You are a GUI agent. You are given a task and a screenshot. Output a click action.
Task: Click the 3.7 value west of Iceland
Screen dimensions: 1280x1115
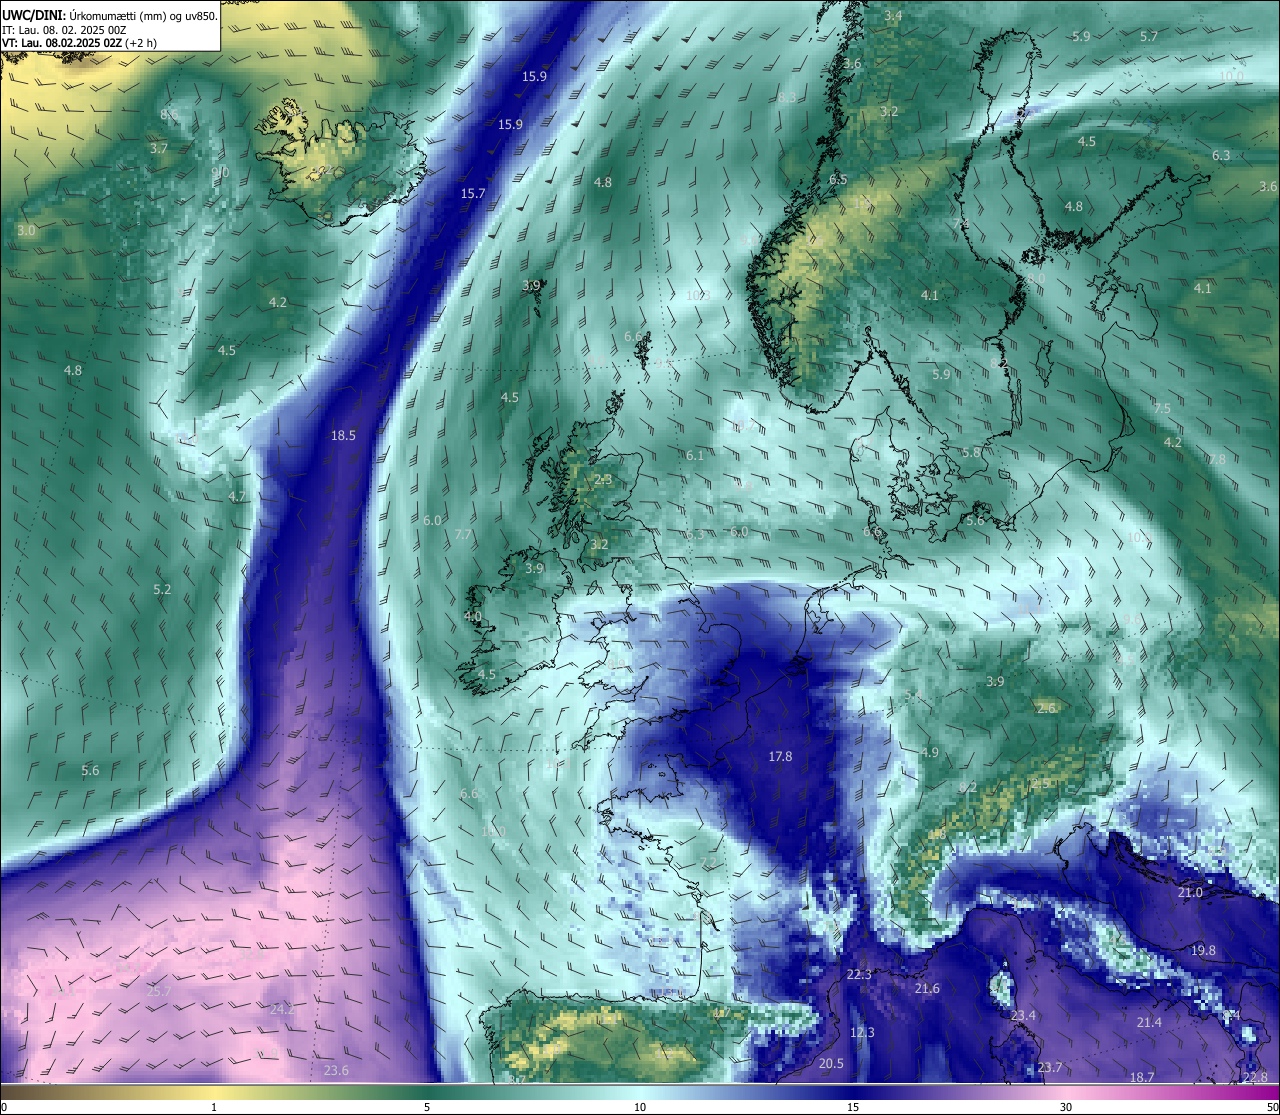pos(159,148)
